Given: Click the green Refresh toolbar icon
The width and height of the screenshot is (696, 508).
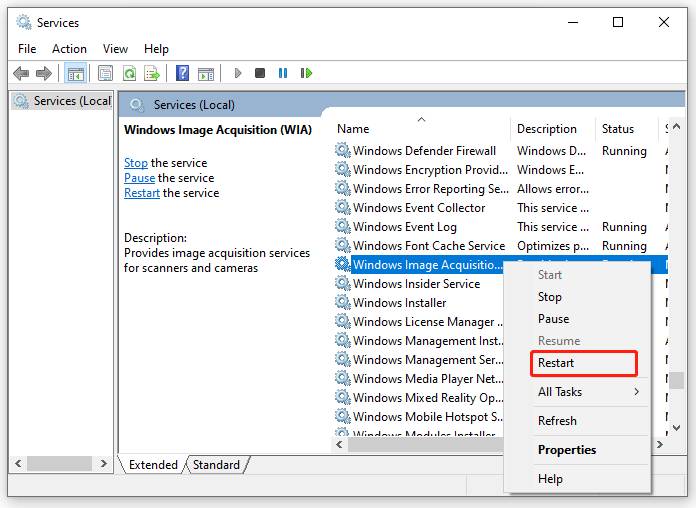Looking at the screenshot, I should (129, 73).
